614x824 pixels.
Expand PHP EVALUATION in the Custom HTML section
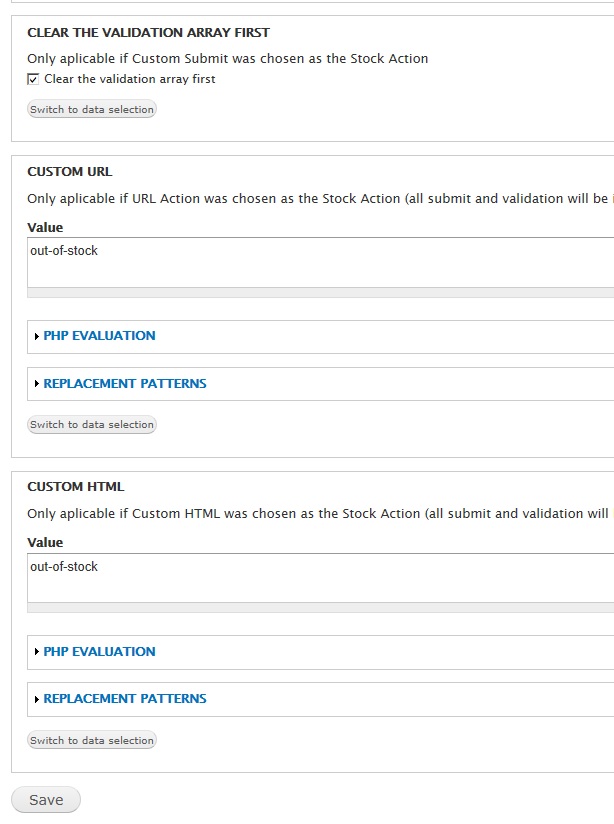pyautogui.click(x=97, y=652)
